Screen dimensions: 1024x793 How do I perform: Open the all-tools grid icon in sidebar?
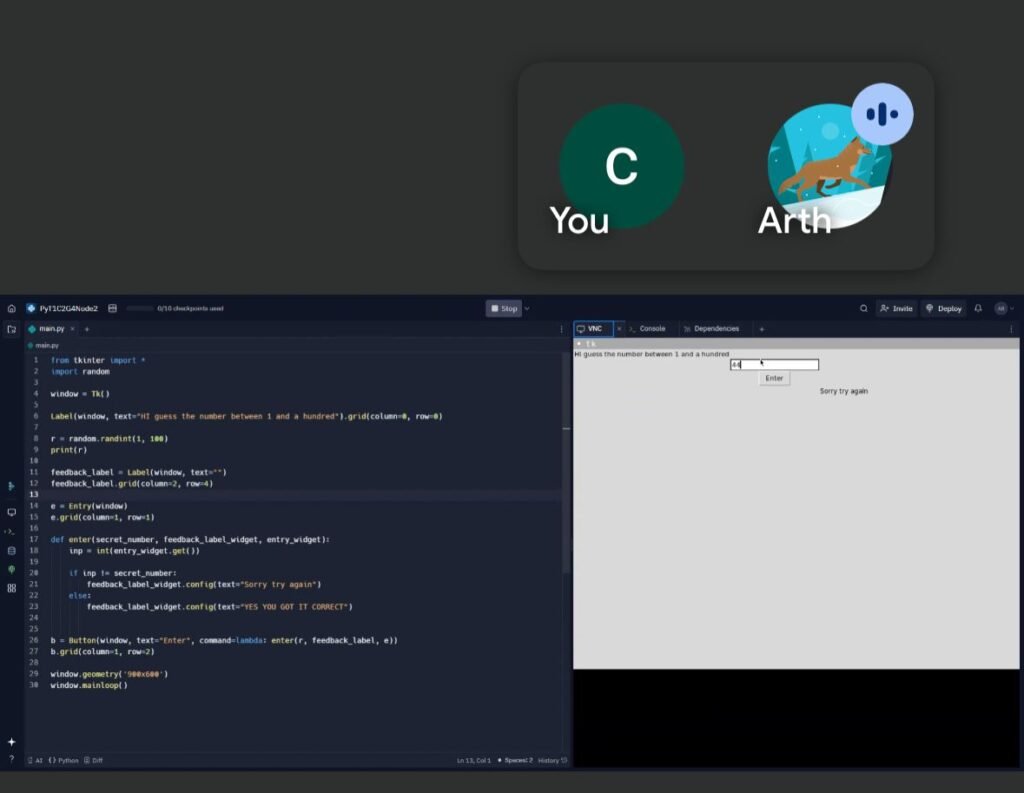[11, 588]
